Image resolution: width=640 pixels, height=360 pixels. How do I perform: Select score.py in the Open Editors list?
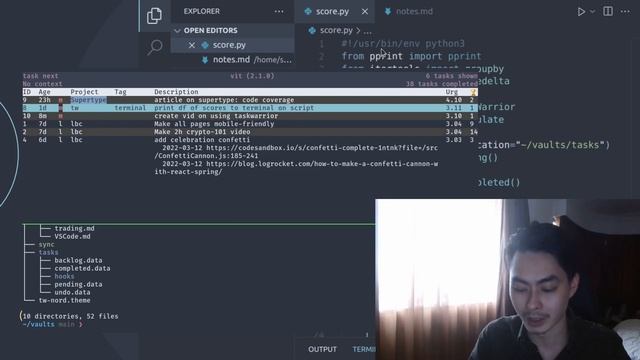click(233, 45)
